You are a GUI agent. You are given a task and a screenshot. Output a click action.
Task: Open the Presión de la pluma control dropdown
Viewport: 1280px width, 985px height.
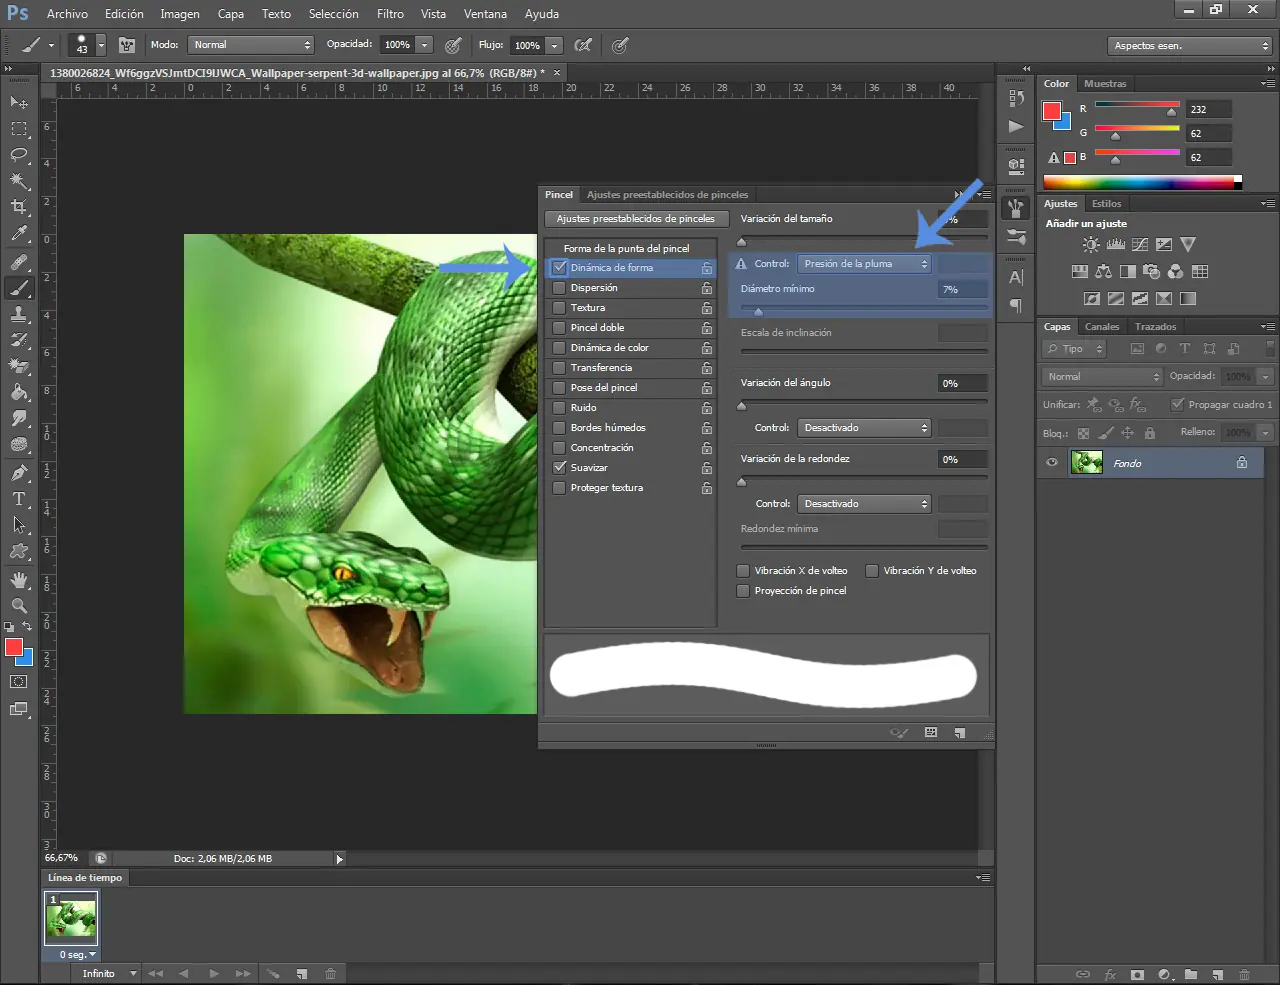864,264
